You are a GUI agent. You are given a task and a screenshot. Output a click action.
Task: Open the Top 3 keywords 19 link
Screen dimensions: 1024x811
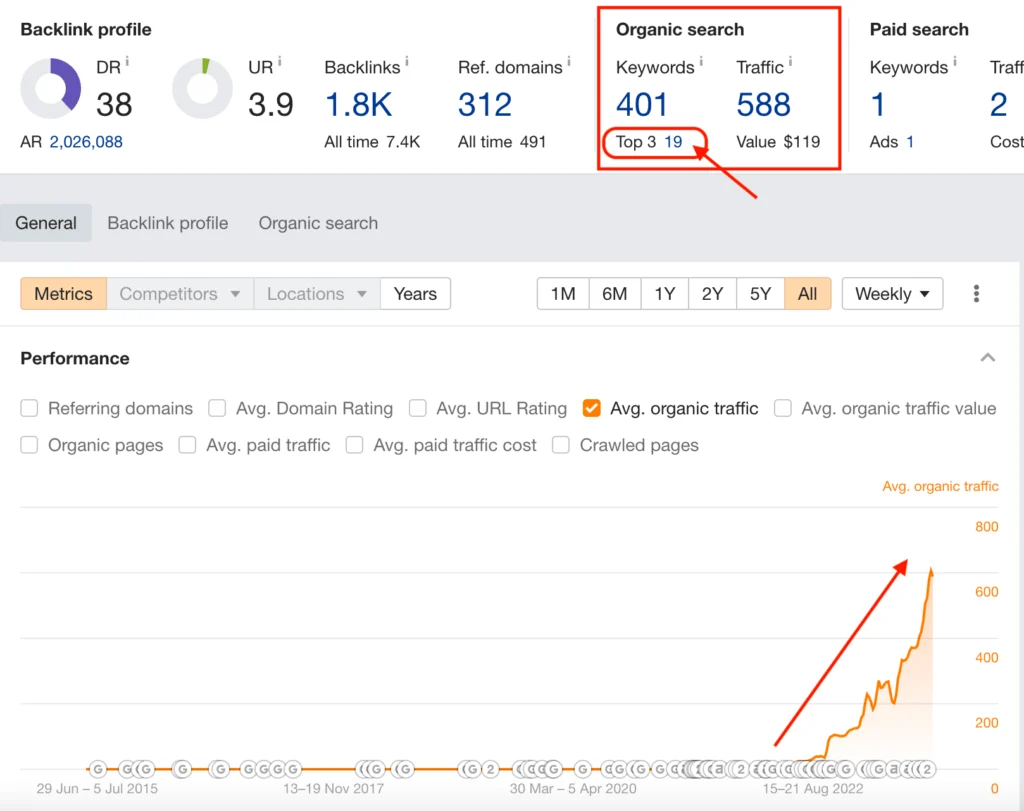pyautogui.click(x=673, y=142)
